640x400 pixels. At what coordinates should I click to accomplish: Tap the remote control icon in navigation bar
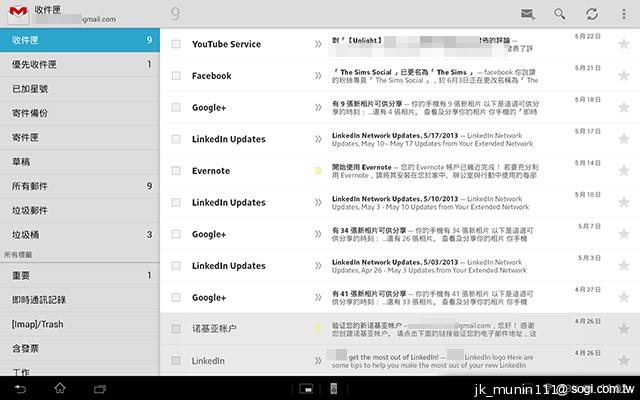click(333, 389)
